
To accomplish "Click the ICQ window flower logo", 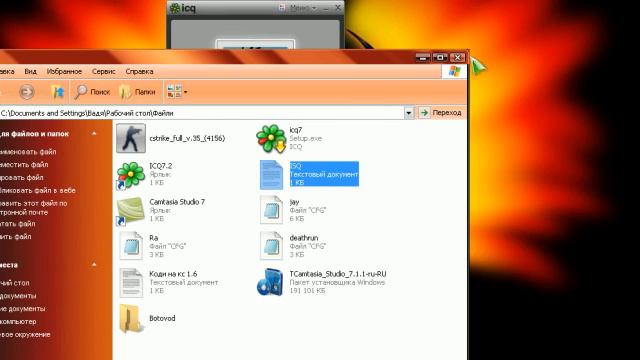I will [x=175, y=8].
